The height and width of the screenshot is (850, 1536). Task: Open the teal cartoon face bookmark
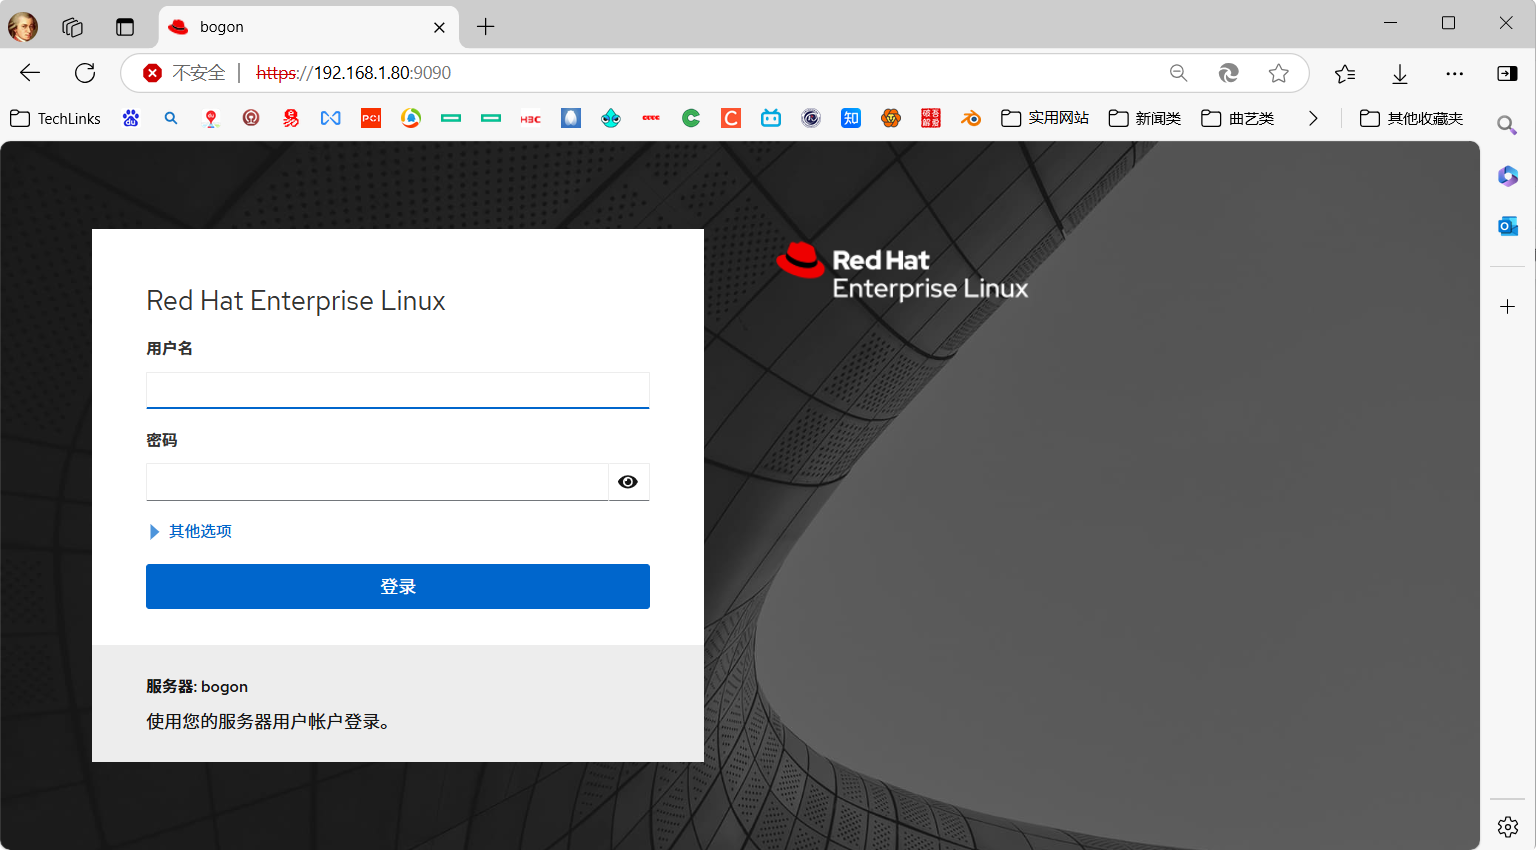tap(611, 118)
